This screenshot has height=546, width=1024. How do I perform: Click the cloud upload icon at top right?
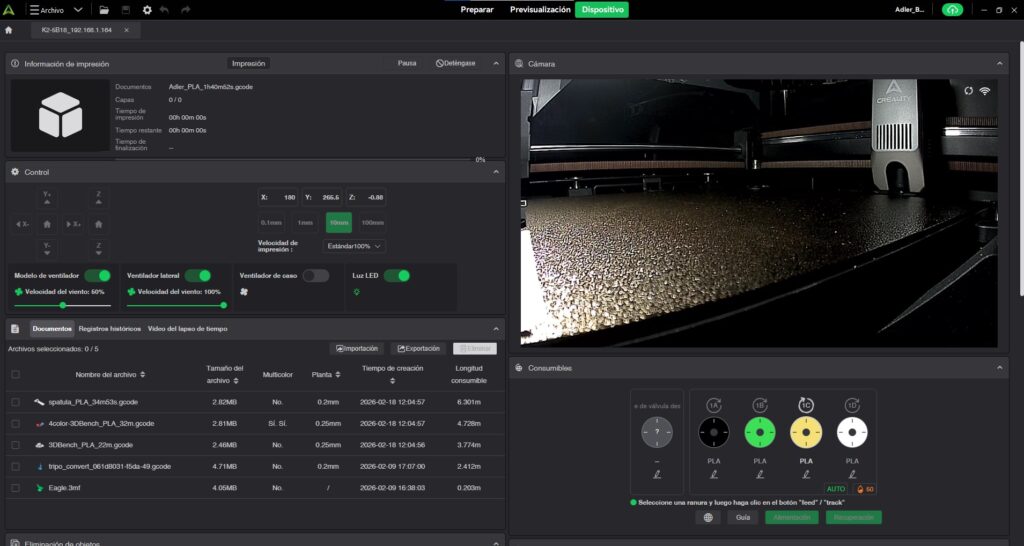(953, 9)
